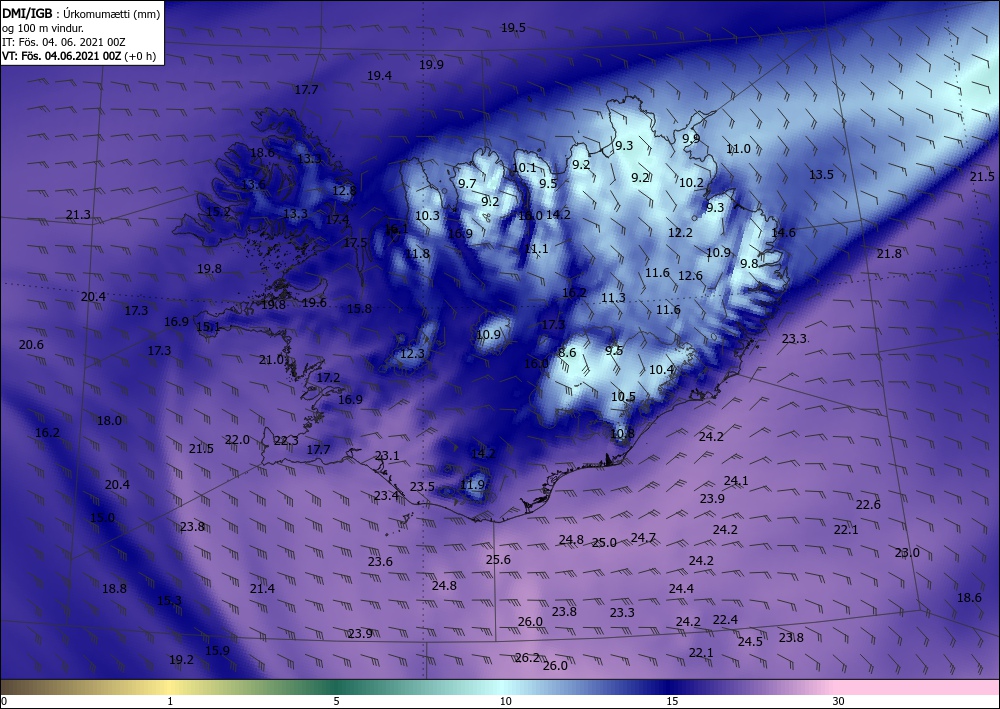Click the map value '15.9'
This screenshot has height=709, width=1000.
click(x=217, y=651)
